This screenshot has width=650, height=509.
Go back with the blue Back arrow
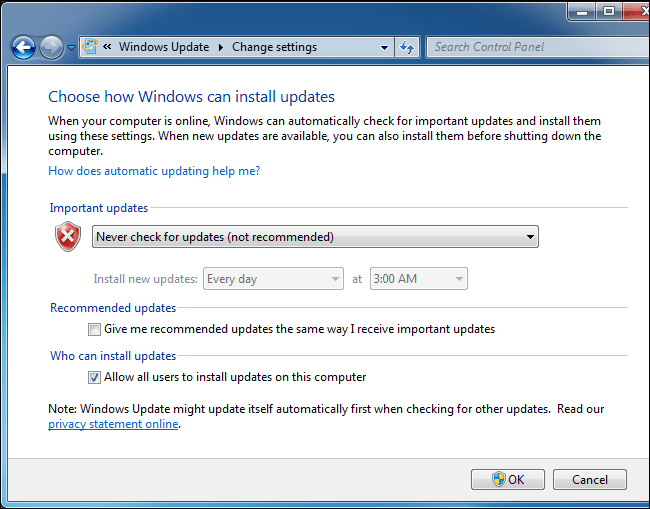23,48
